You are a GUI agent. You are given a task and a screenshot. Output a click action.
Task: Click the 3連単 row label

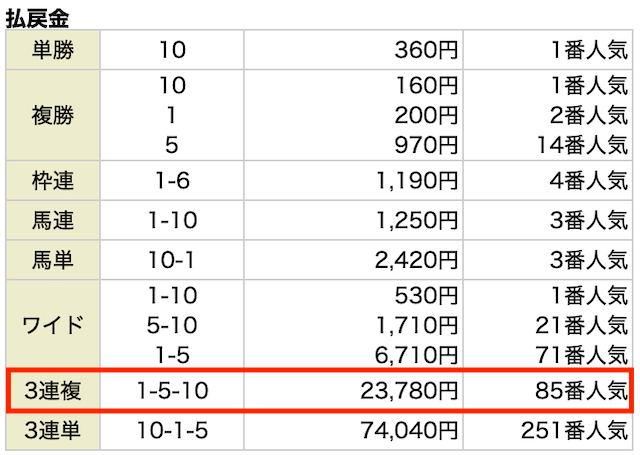pos(53,430)
